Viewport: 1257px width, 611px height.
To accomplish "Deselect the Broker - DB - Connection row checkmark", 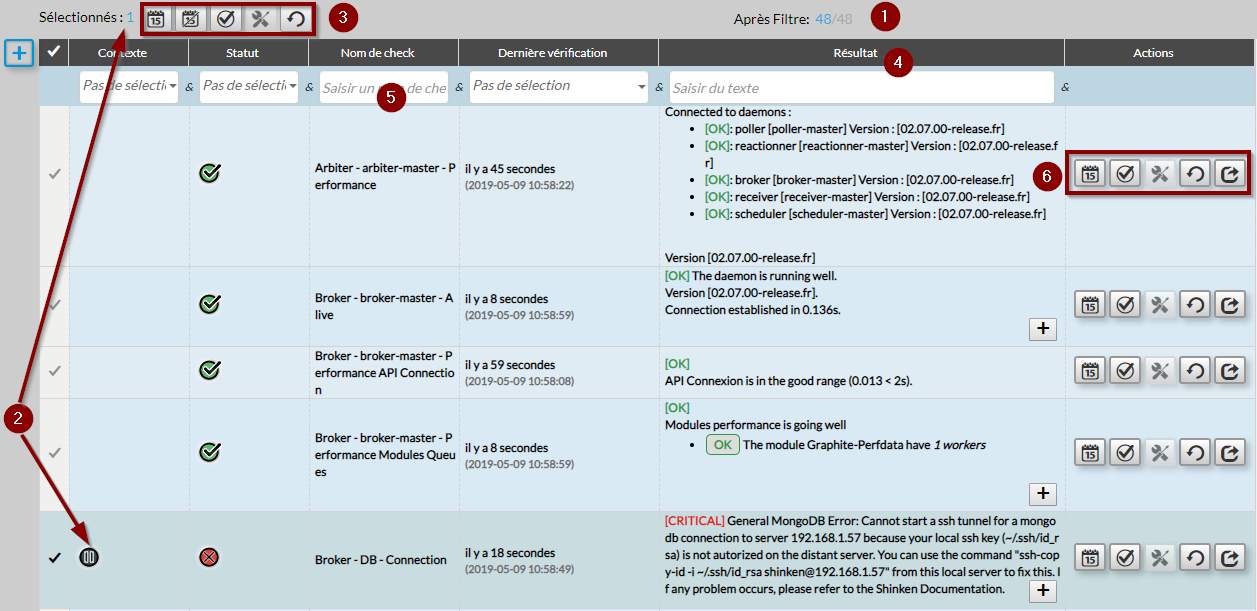I will pyautogui.click(x=54, y=558).
